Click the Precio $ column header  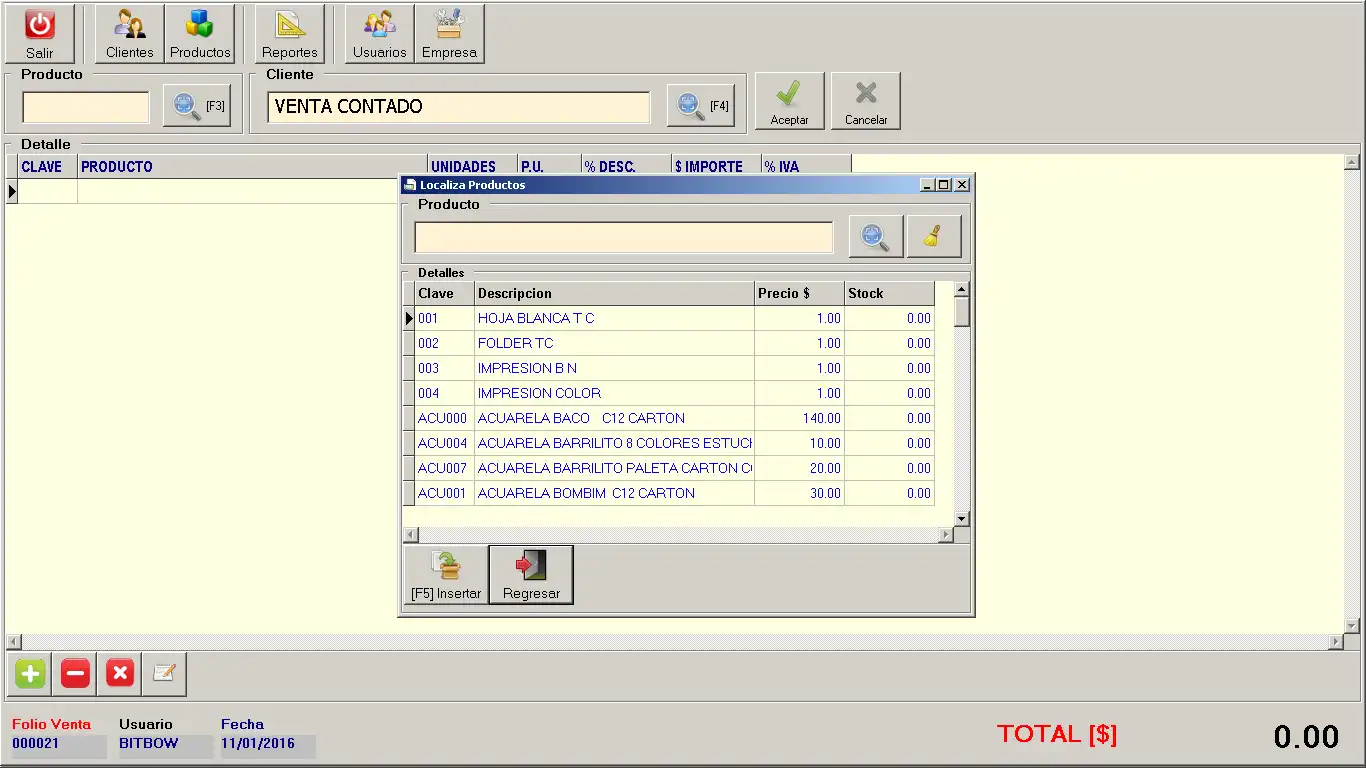[799, 293]
